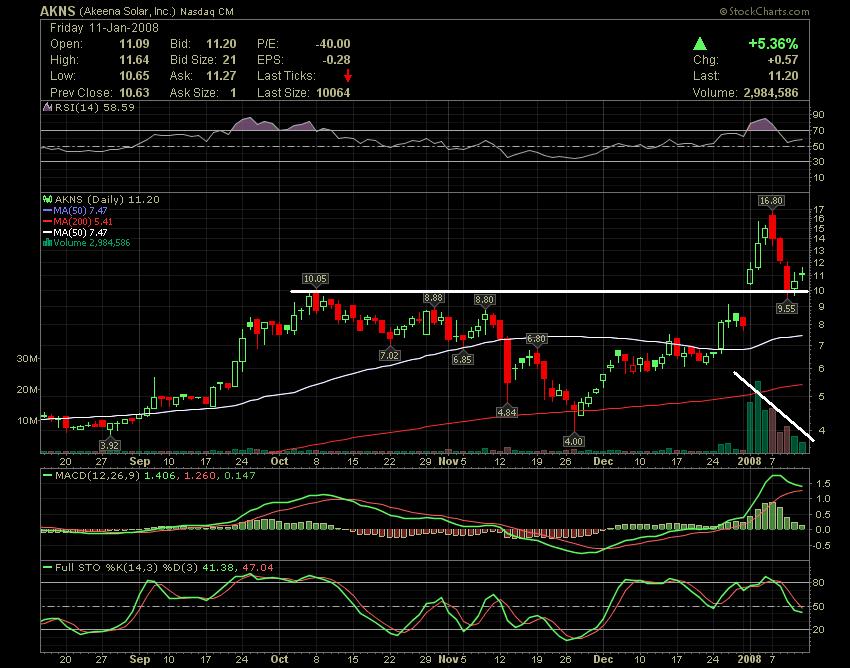Click the 16.80 peak price label

[x=771, y=201]
